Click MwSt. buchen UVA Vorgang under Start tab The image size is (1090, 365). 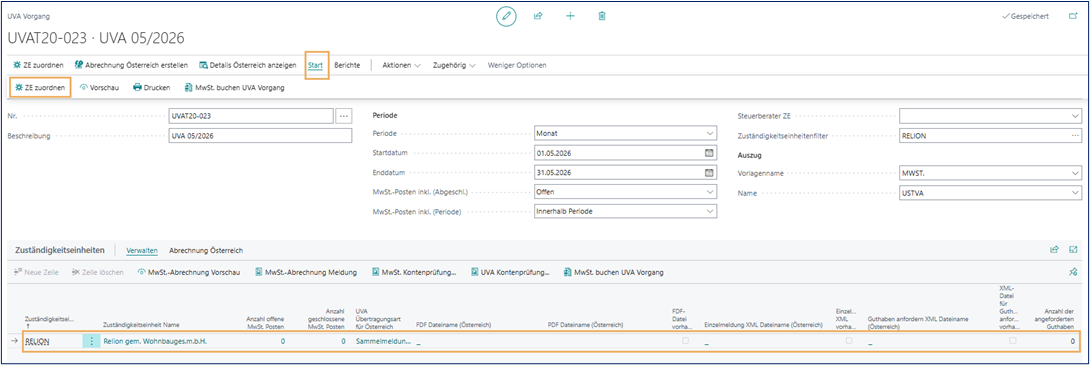coord(234,88)
